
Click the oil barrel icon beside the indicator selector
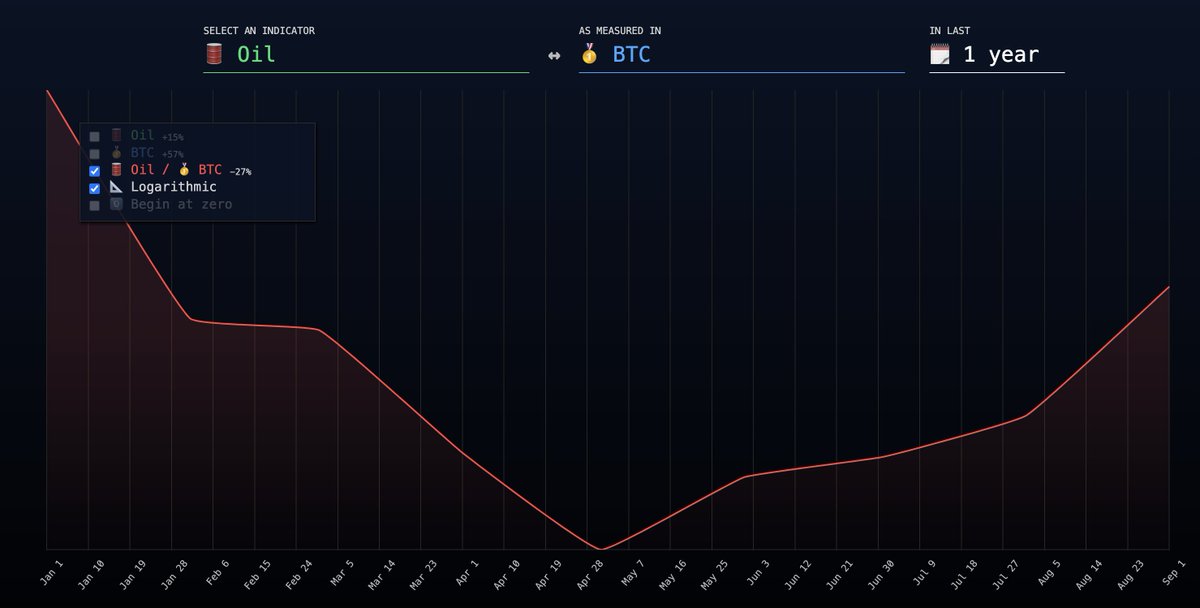[x=213, y=54]
